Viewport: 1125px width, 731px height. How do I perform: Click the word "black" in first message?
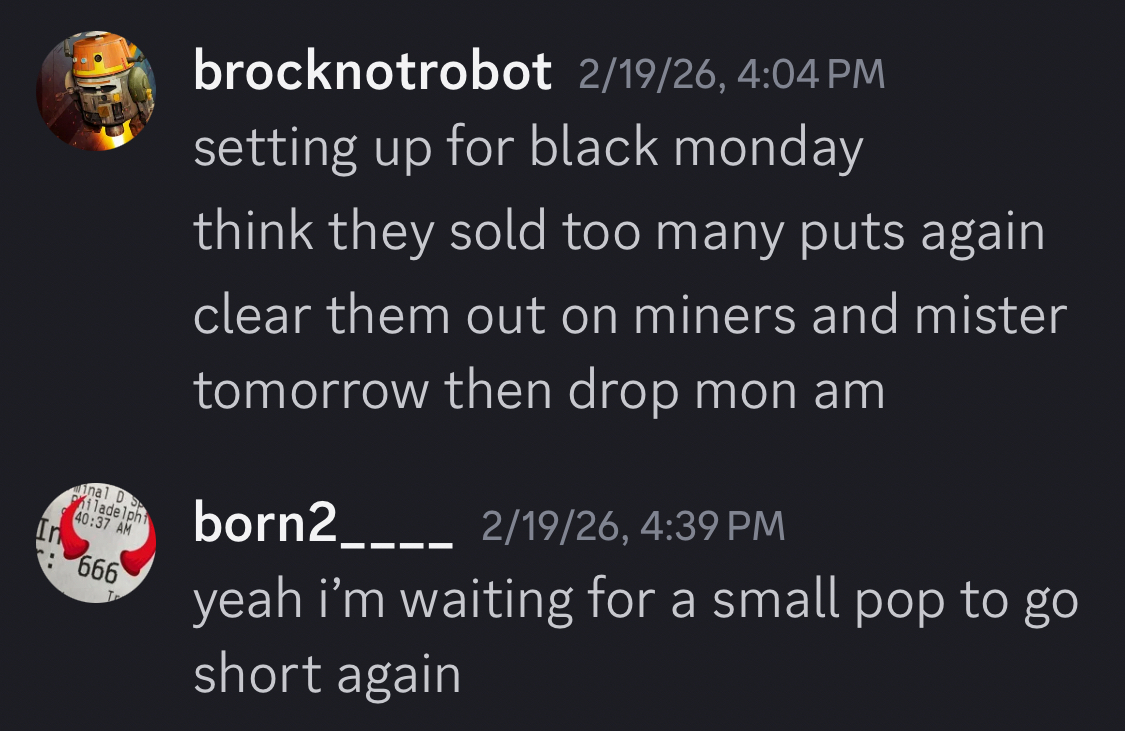pos(594,148)
